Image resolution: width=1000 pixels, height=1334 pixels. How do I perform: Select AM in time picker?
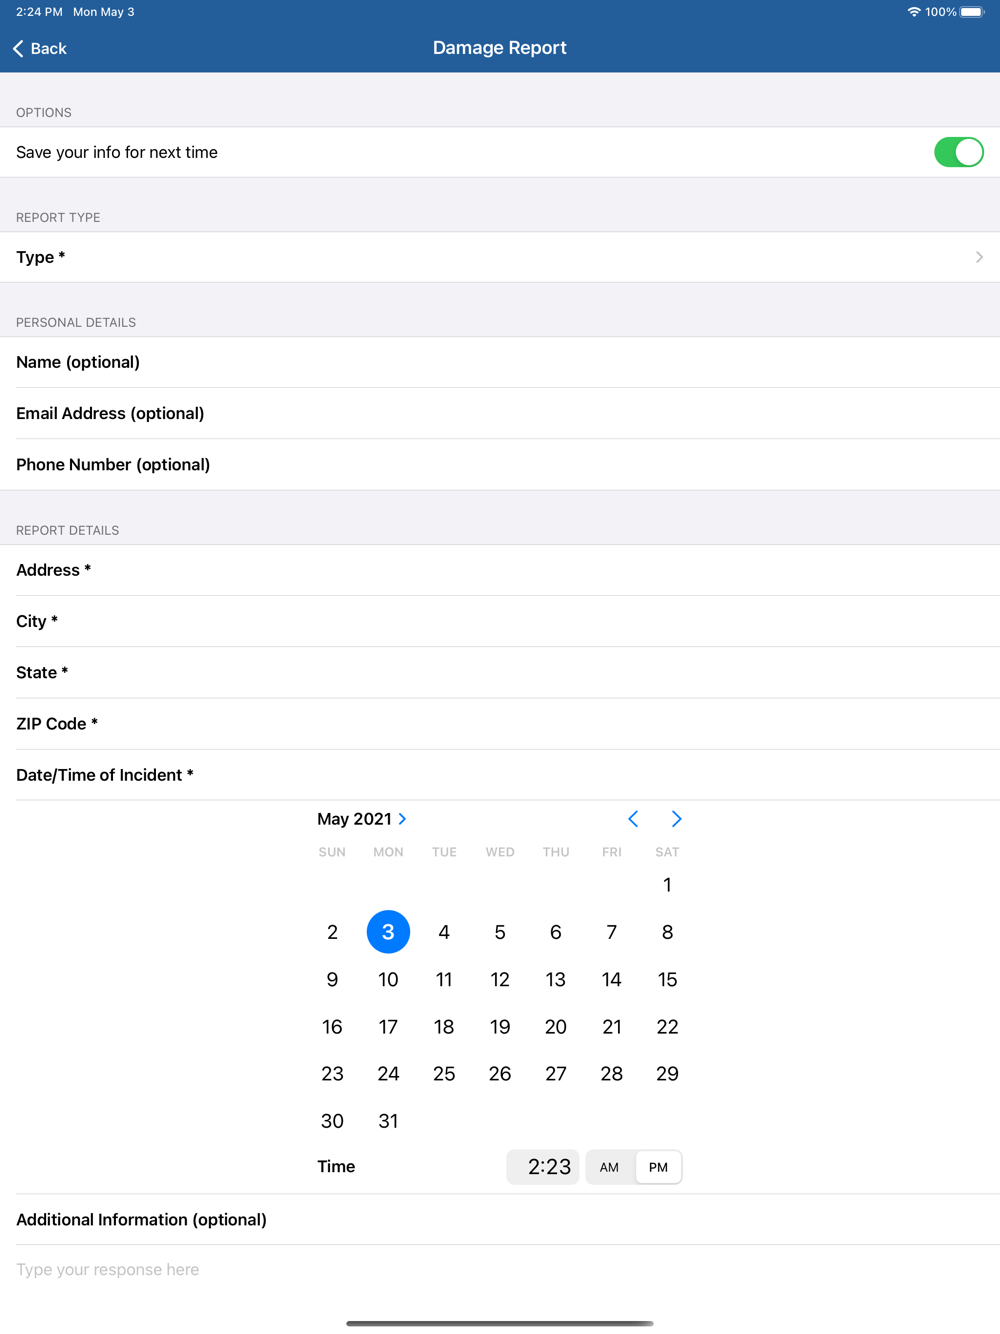click(609, 1167)
